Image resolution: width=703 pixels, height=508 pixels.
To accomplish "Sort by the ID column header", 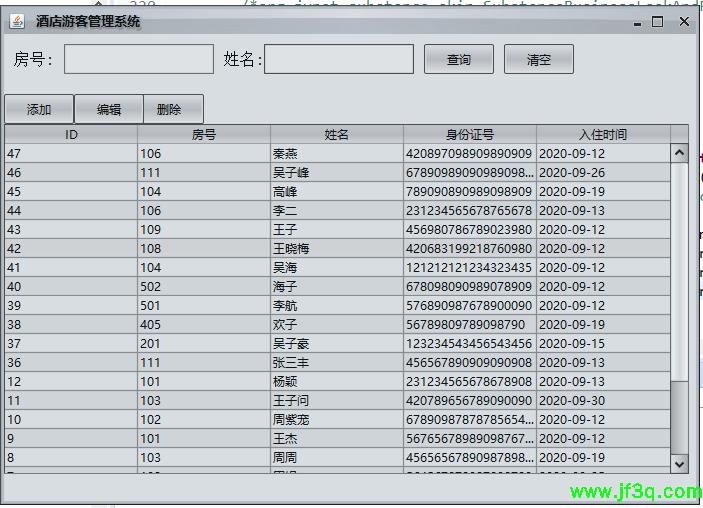I will [x=71, y=135].
